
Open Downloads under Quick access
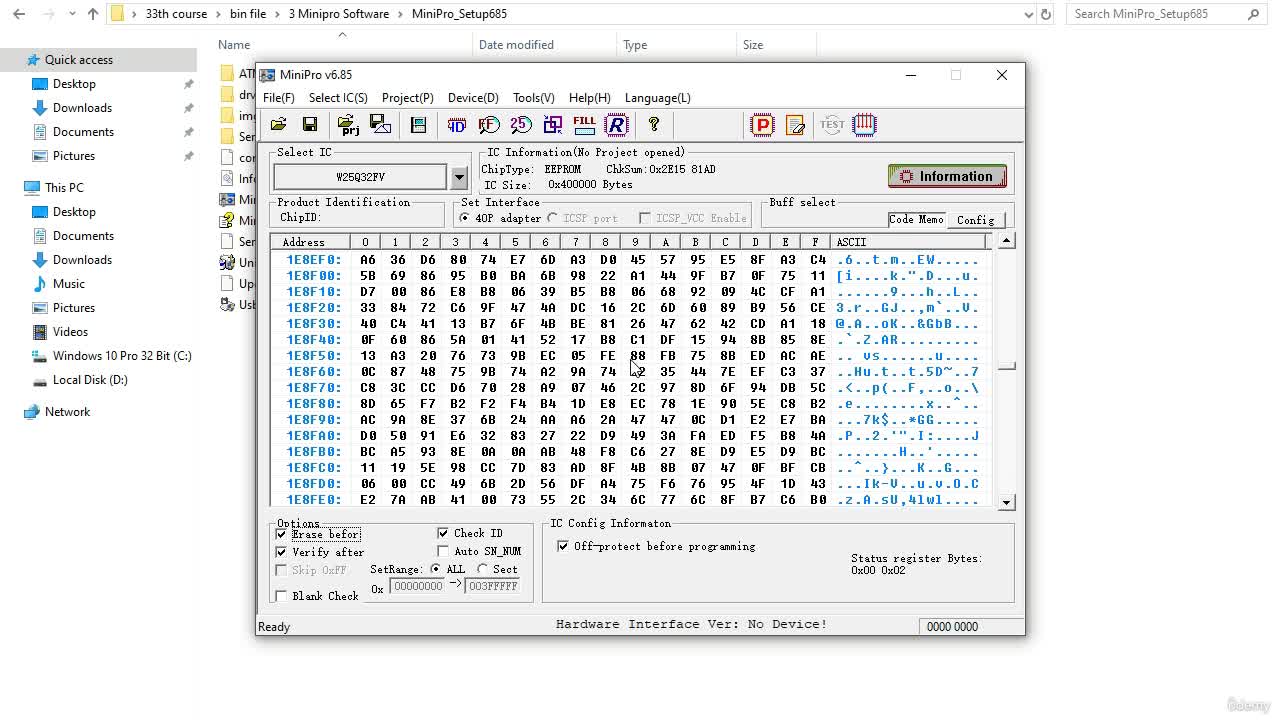82,108
